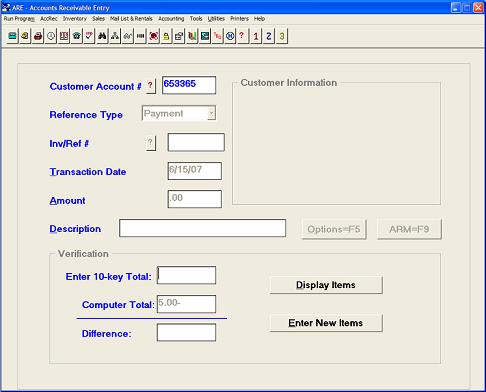Click the red question mark toolbar icon

click(242, 36)
